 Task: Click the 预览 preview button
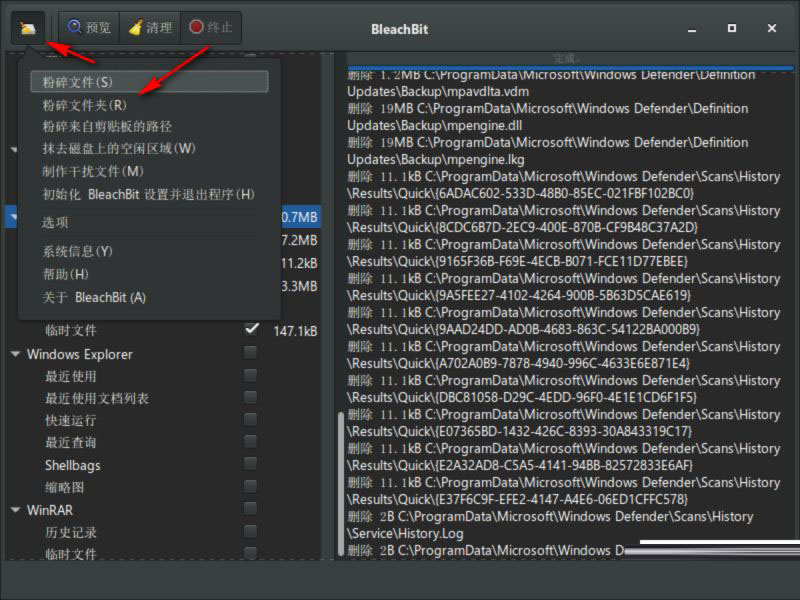tap(89, 28)
